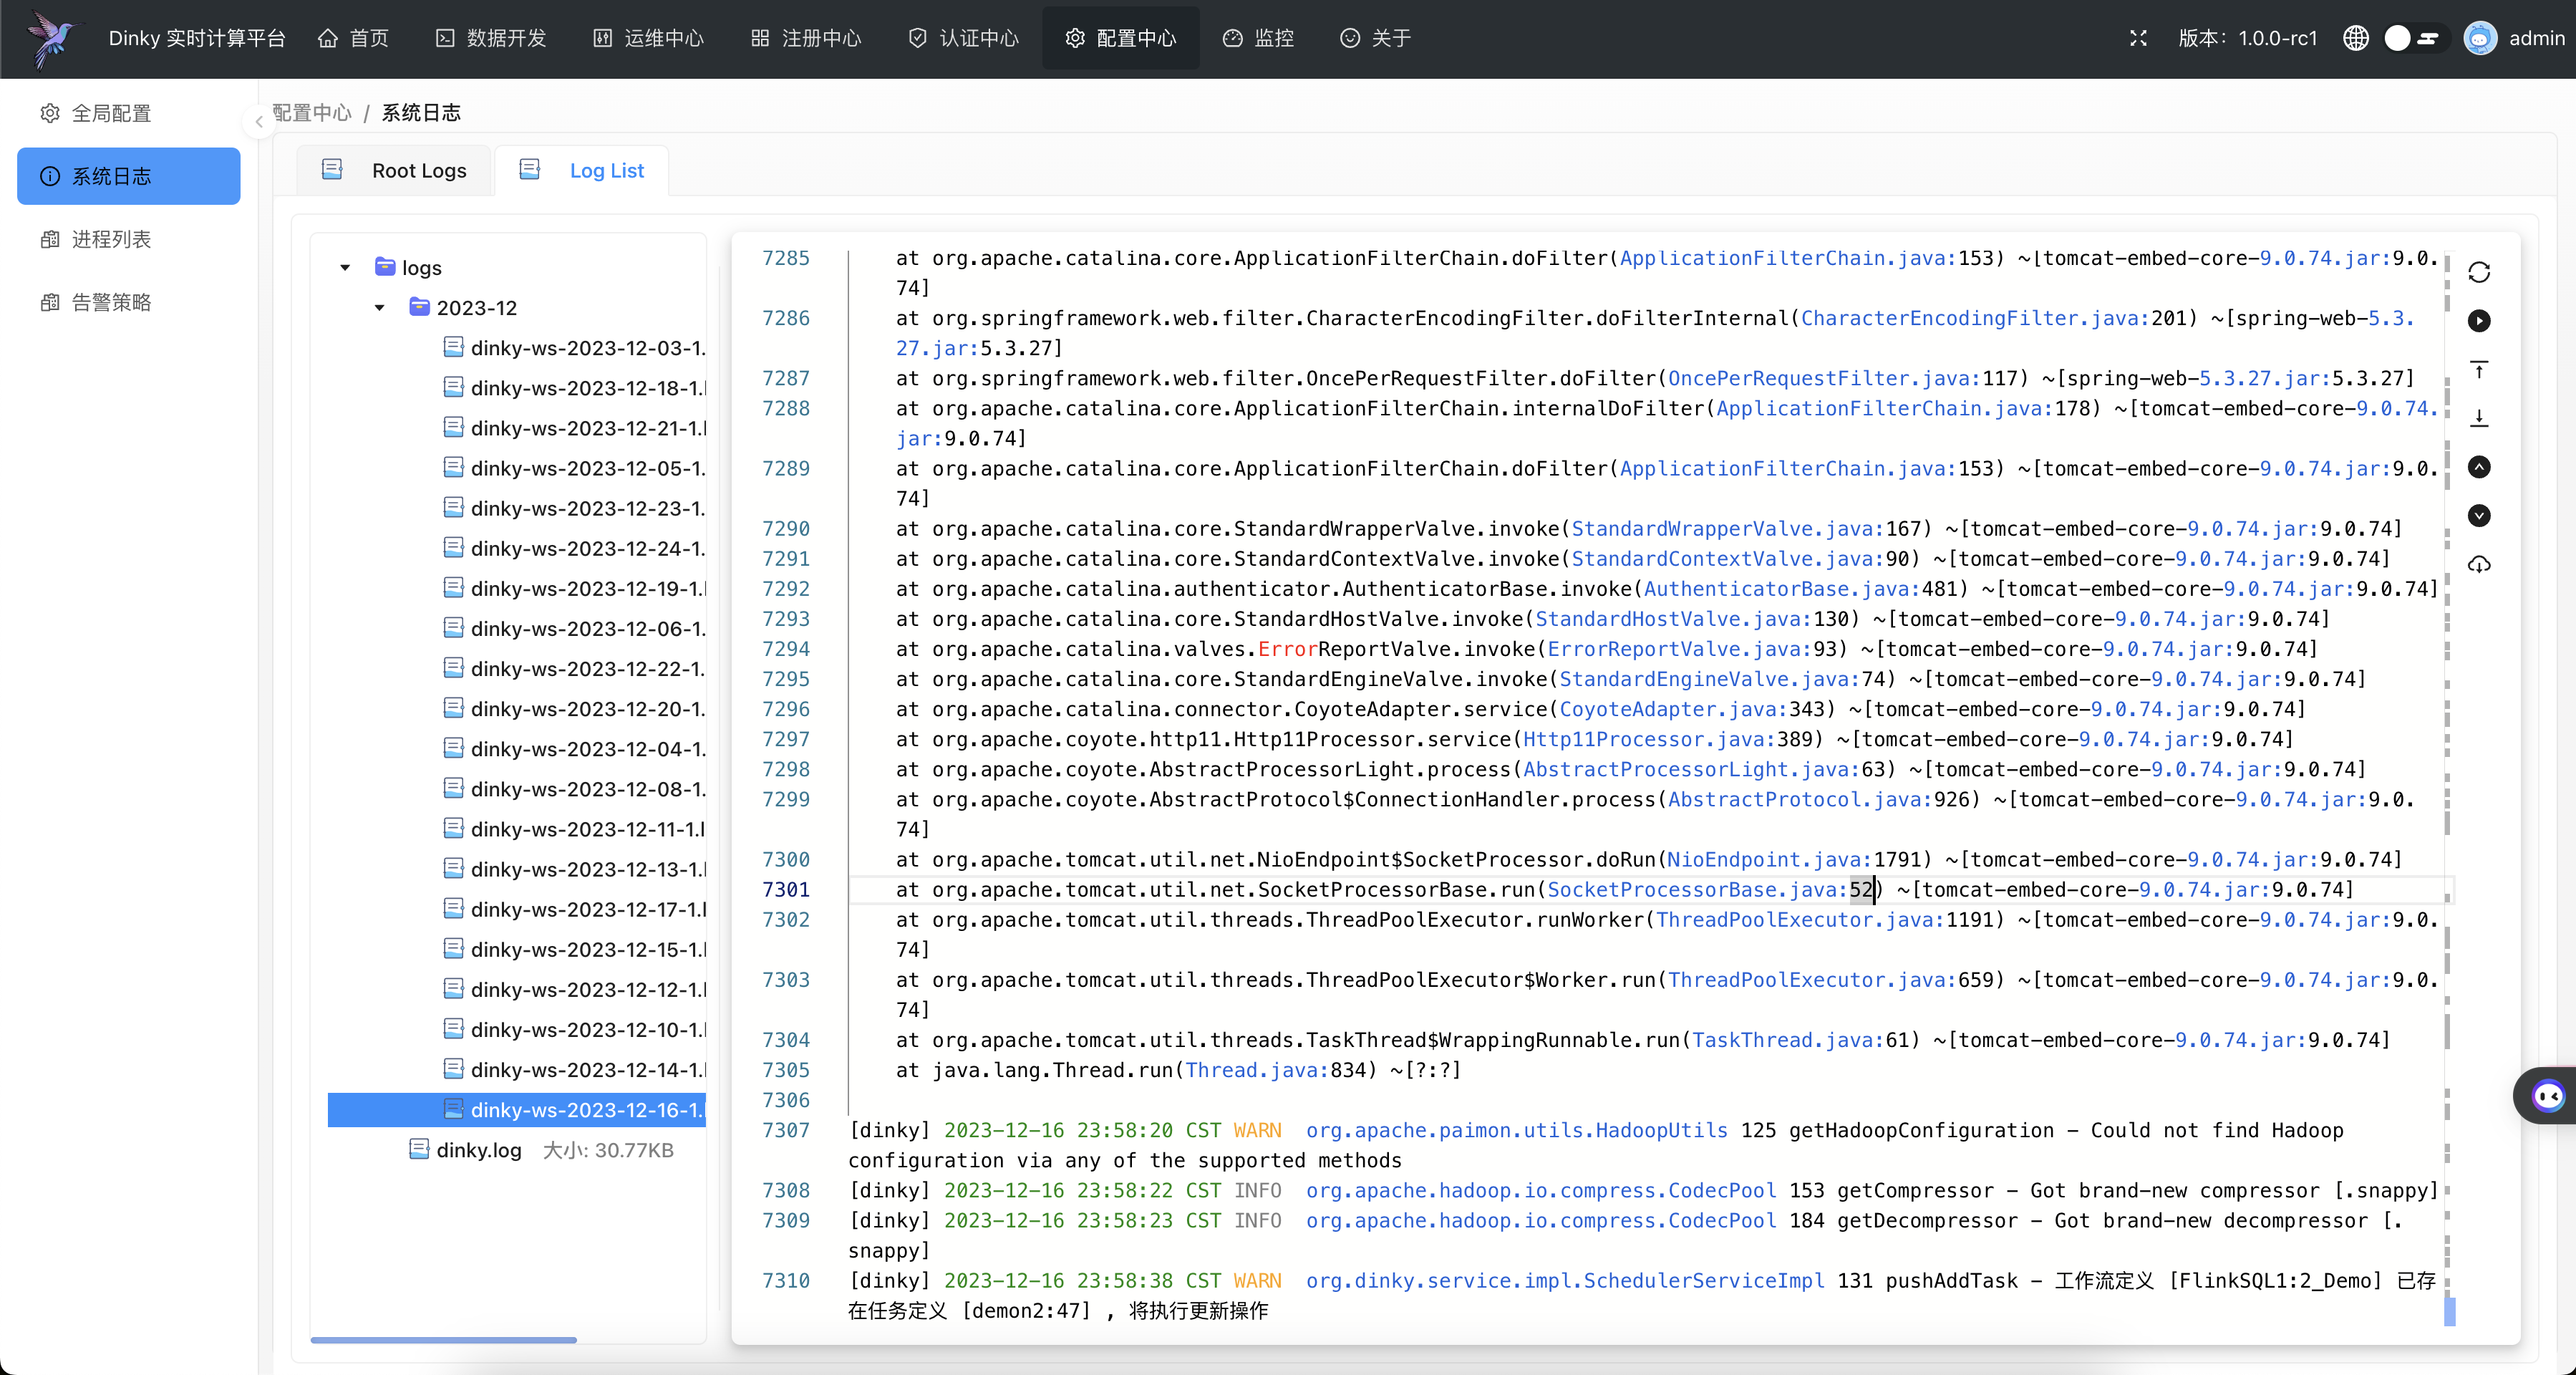The height and width of the screenshot is (1375, 2576).
Task: Select highlighted file dinky-ws-2023-12-16-1
Action: click(518, 1109)
